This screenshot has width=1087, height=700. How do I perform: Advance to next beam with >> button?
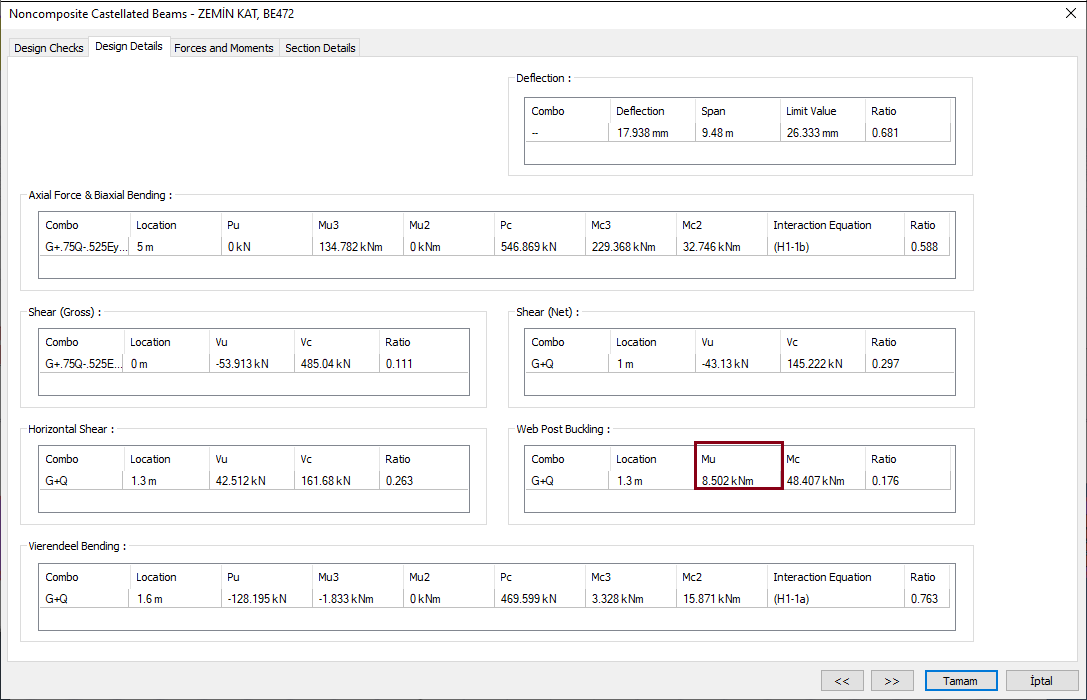tap(892, 680)
